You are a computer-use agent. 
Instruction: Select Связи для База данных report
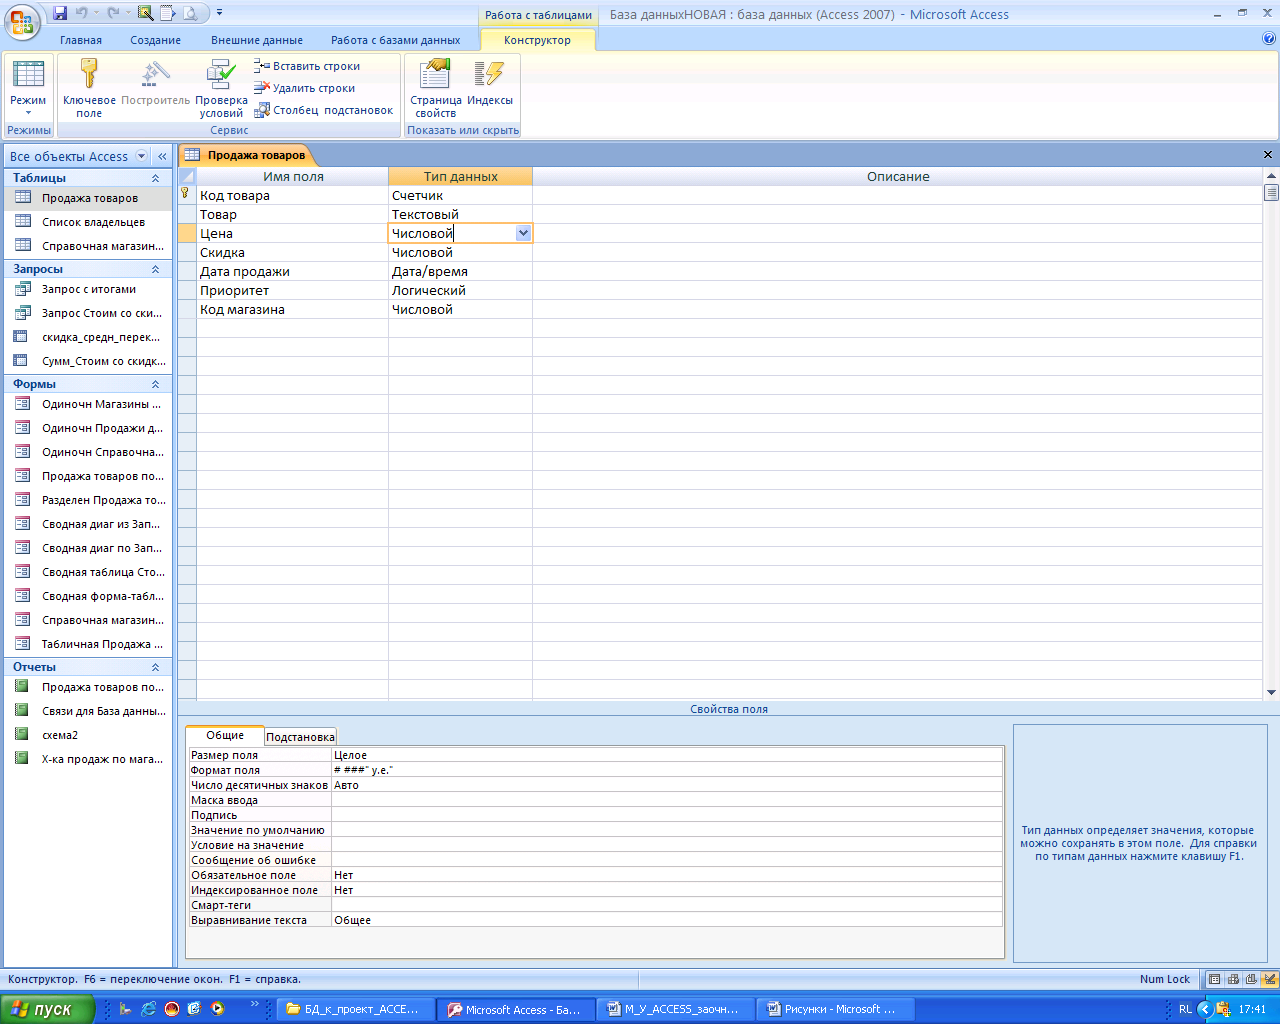pyautogui.click(x=88, y=711)
